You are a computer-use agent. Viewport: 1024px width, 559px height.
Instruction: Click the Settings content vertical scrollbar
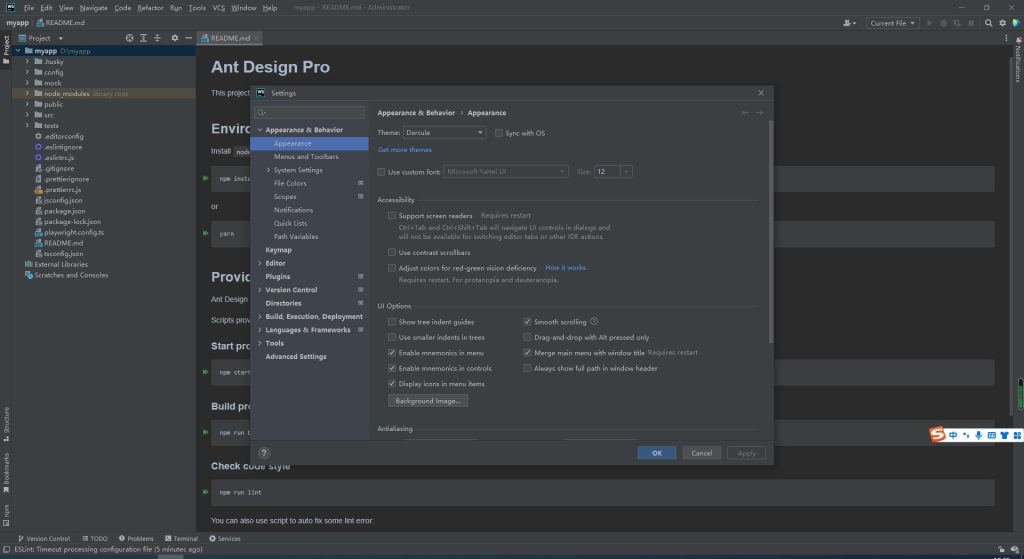pyautogui.click(x=771, y=232)
